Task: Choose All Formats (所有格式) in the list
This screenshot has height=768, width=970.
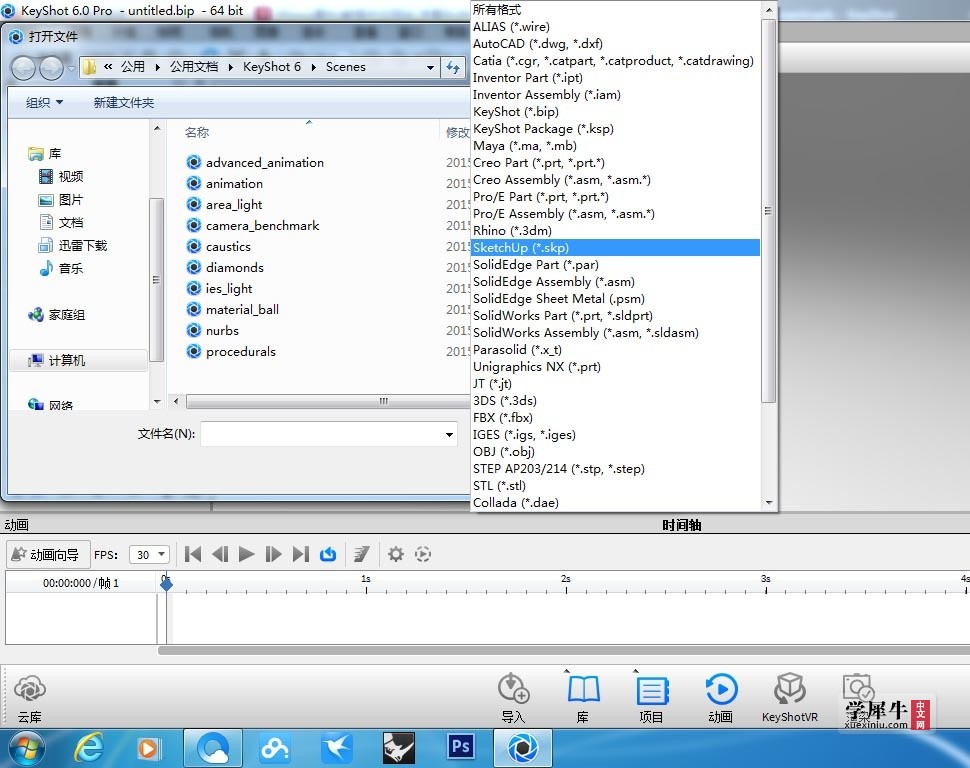Action: 616,10
